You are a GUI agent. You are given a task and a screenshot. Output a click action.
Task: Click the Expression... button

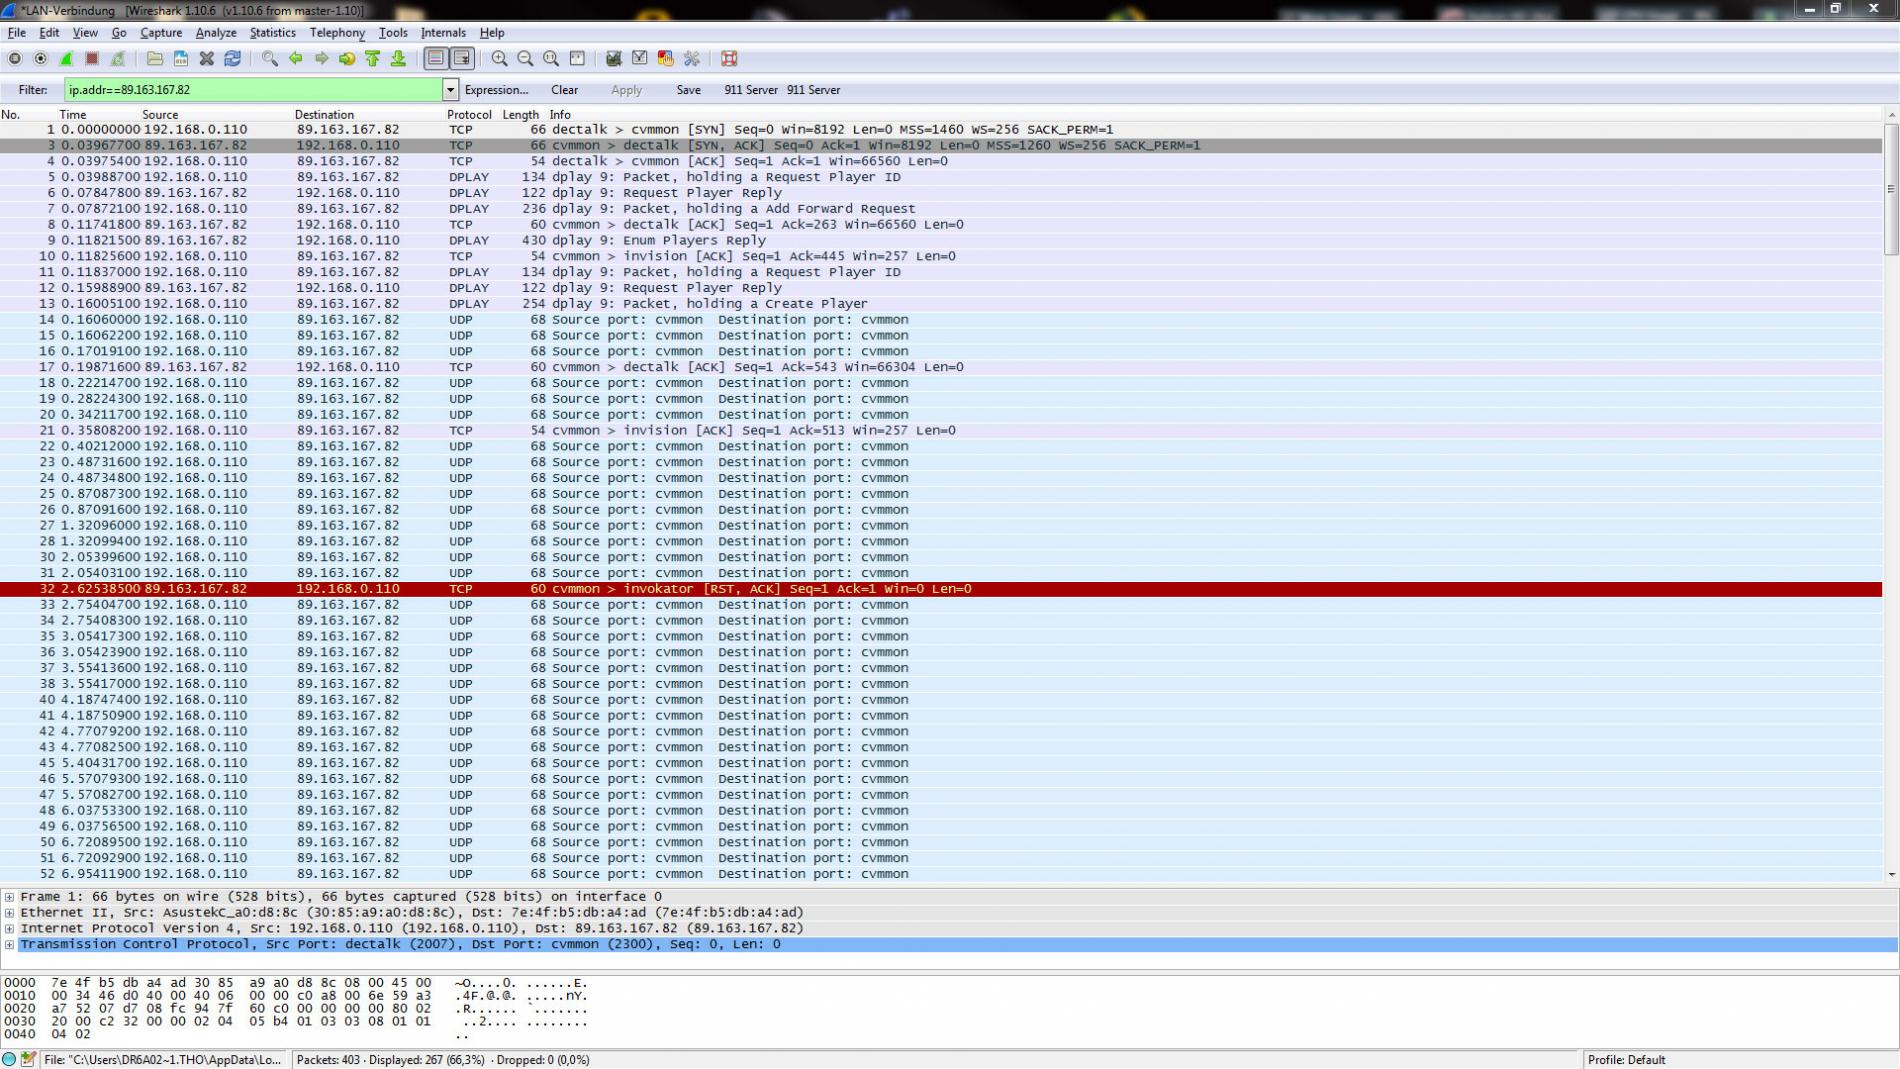coord(496,90)
